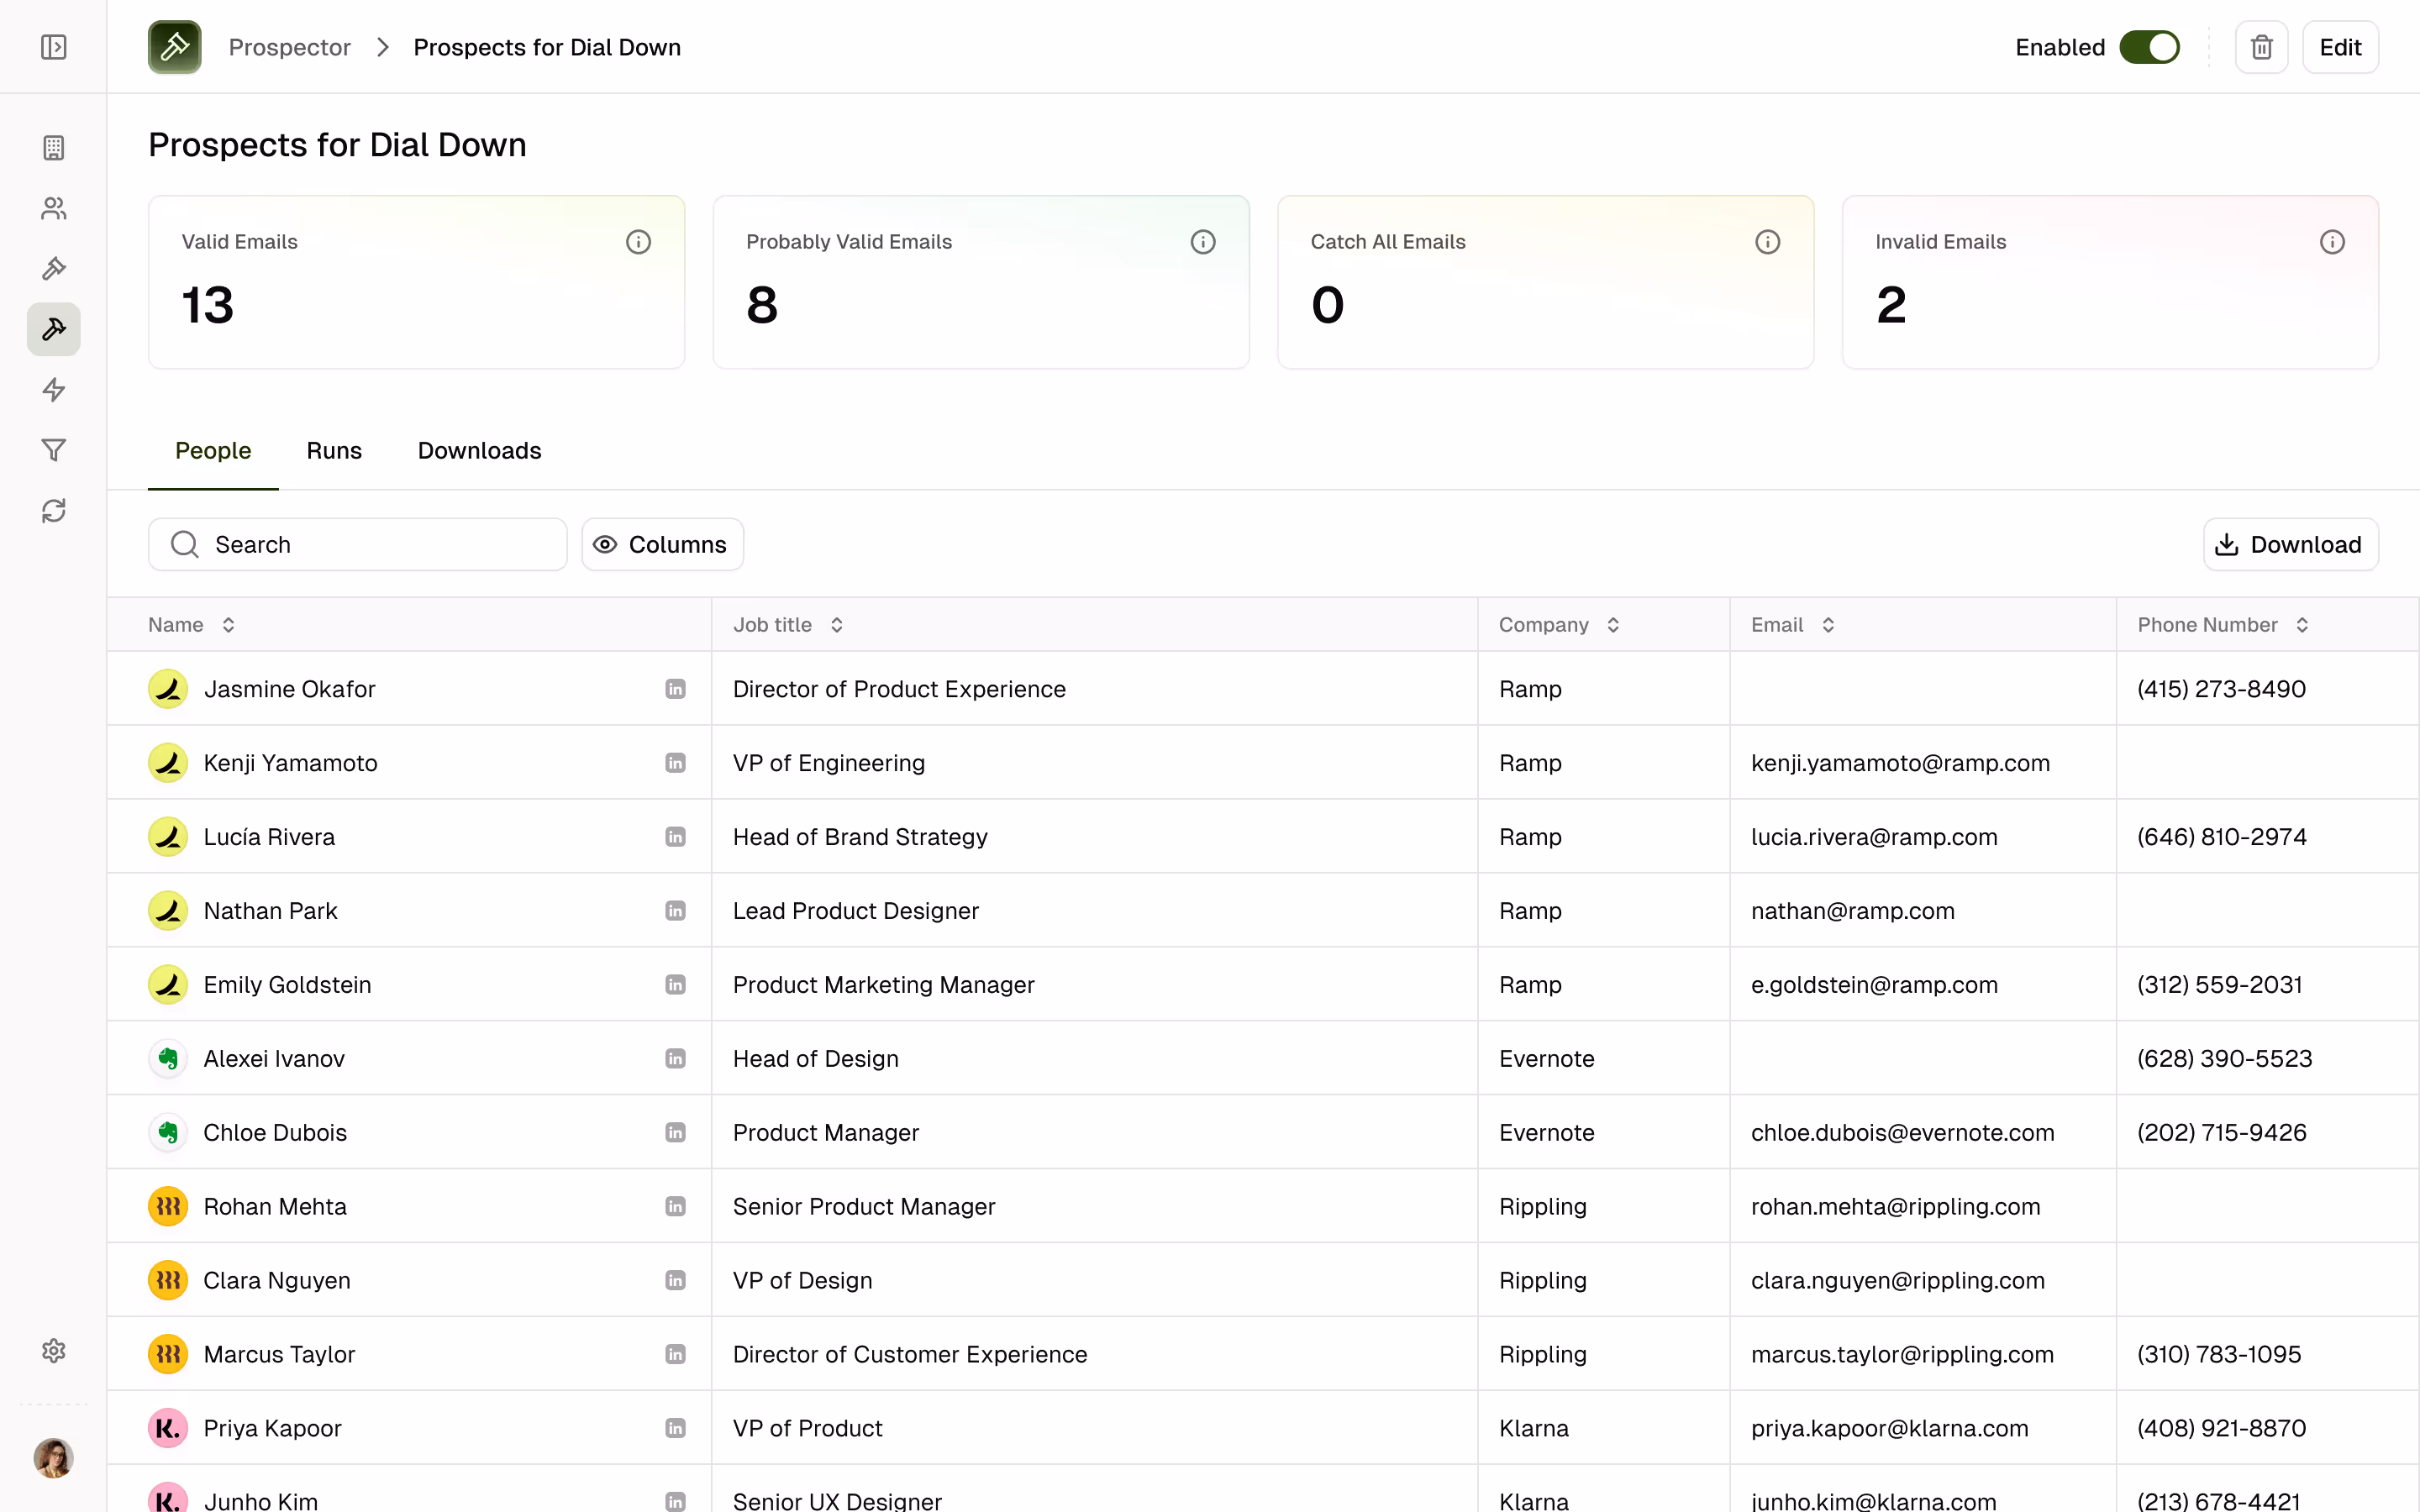
Task: Switch to the Downloads tab
Action: (x=480, y=451)
